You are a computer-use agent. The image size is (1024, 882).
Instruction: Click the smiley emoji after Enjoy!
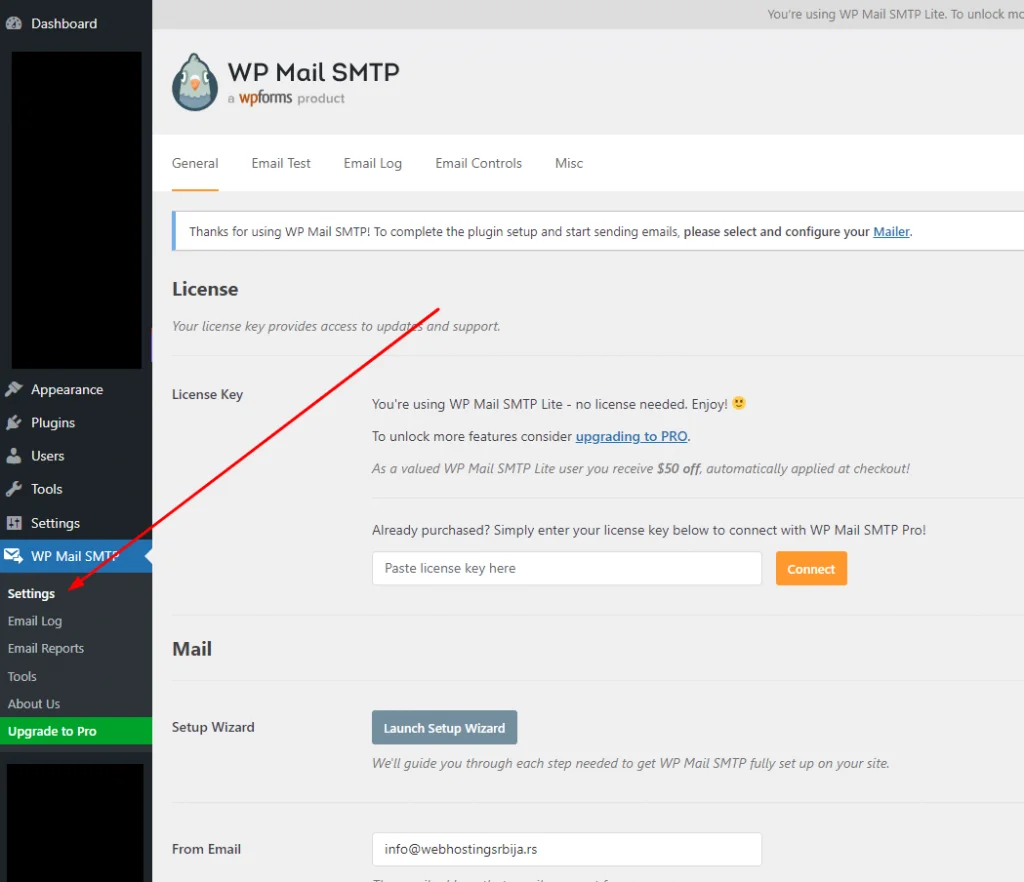click(739, 403)
